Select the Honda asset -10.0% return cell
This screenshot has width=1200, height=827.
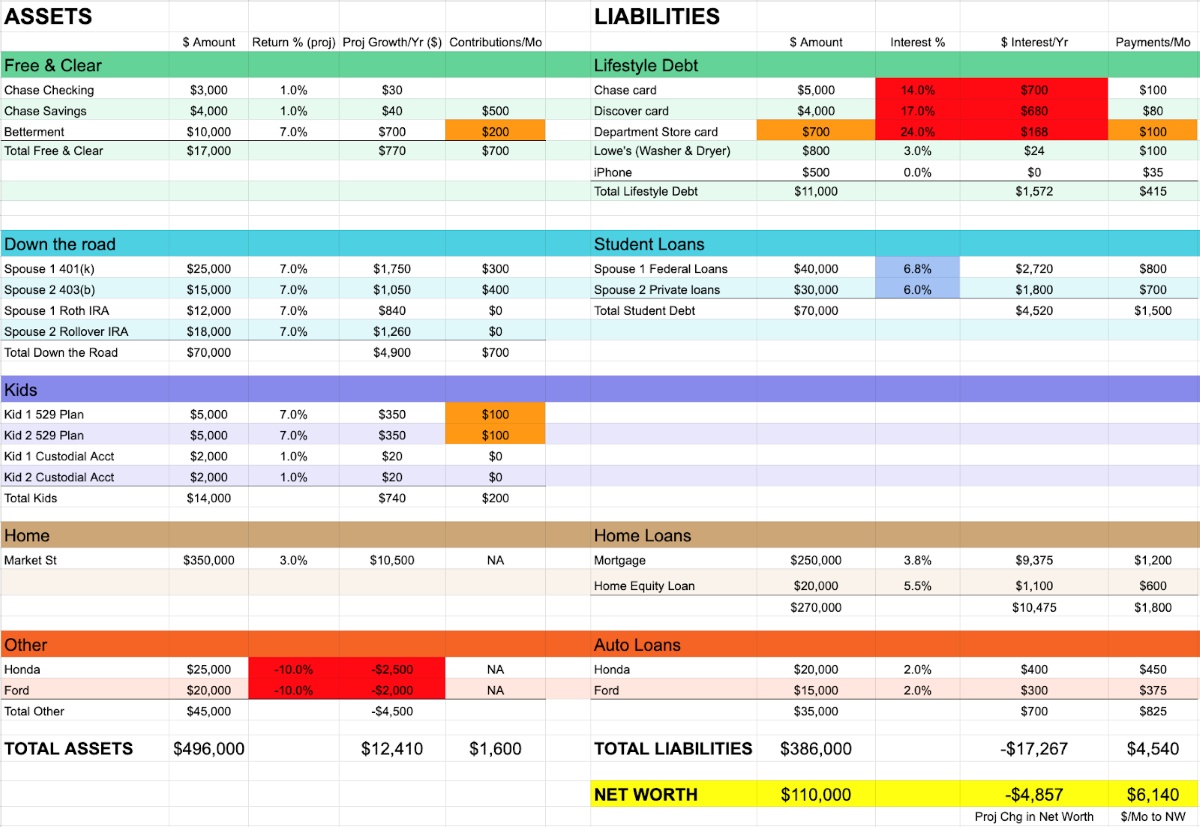pos(293,670)
